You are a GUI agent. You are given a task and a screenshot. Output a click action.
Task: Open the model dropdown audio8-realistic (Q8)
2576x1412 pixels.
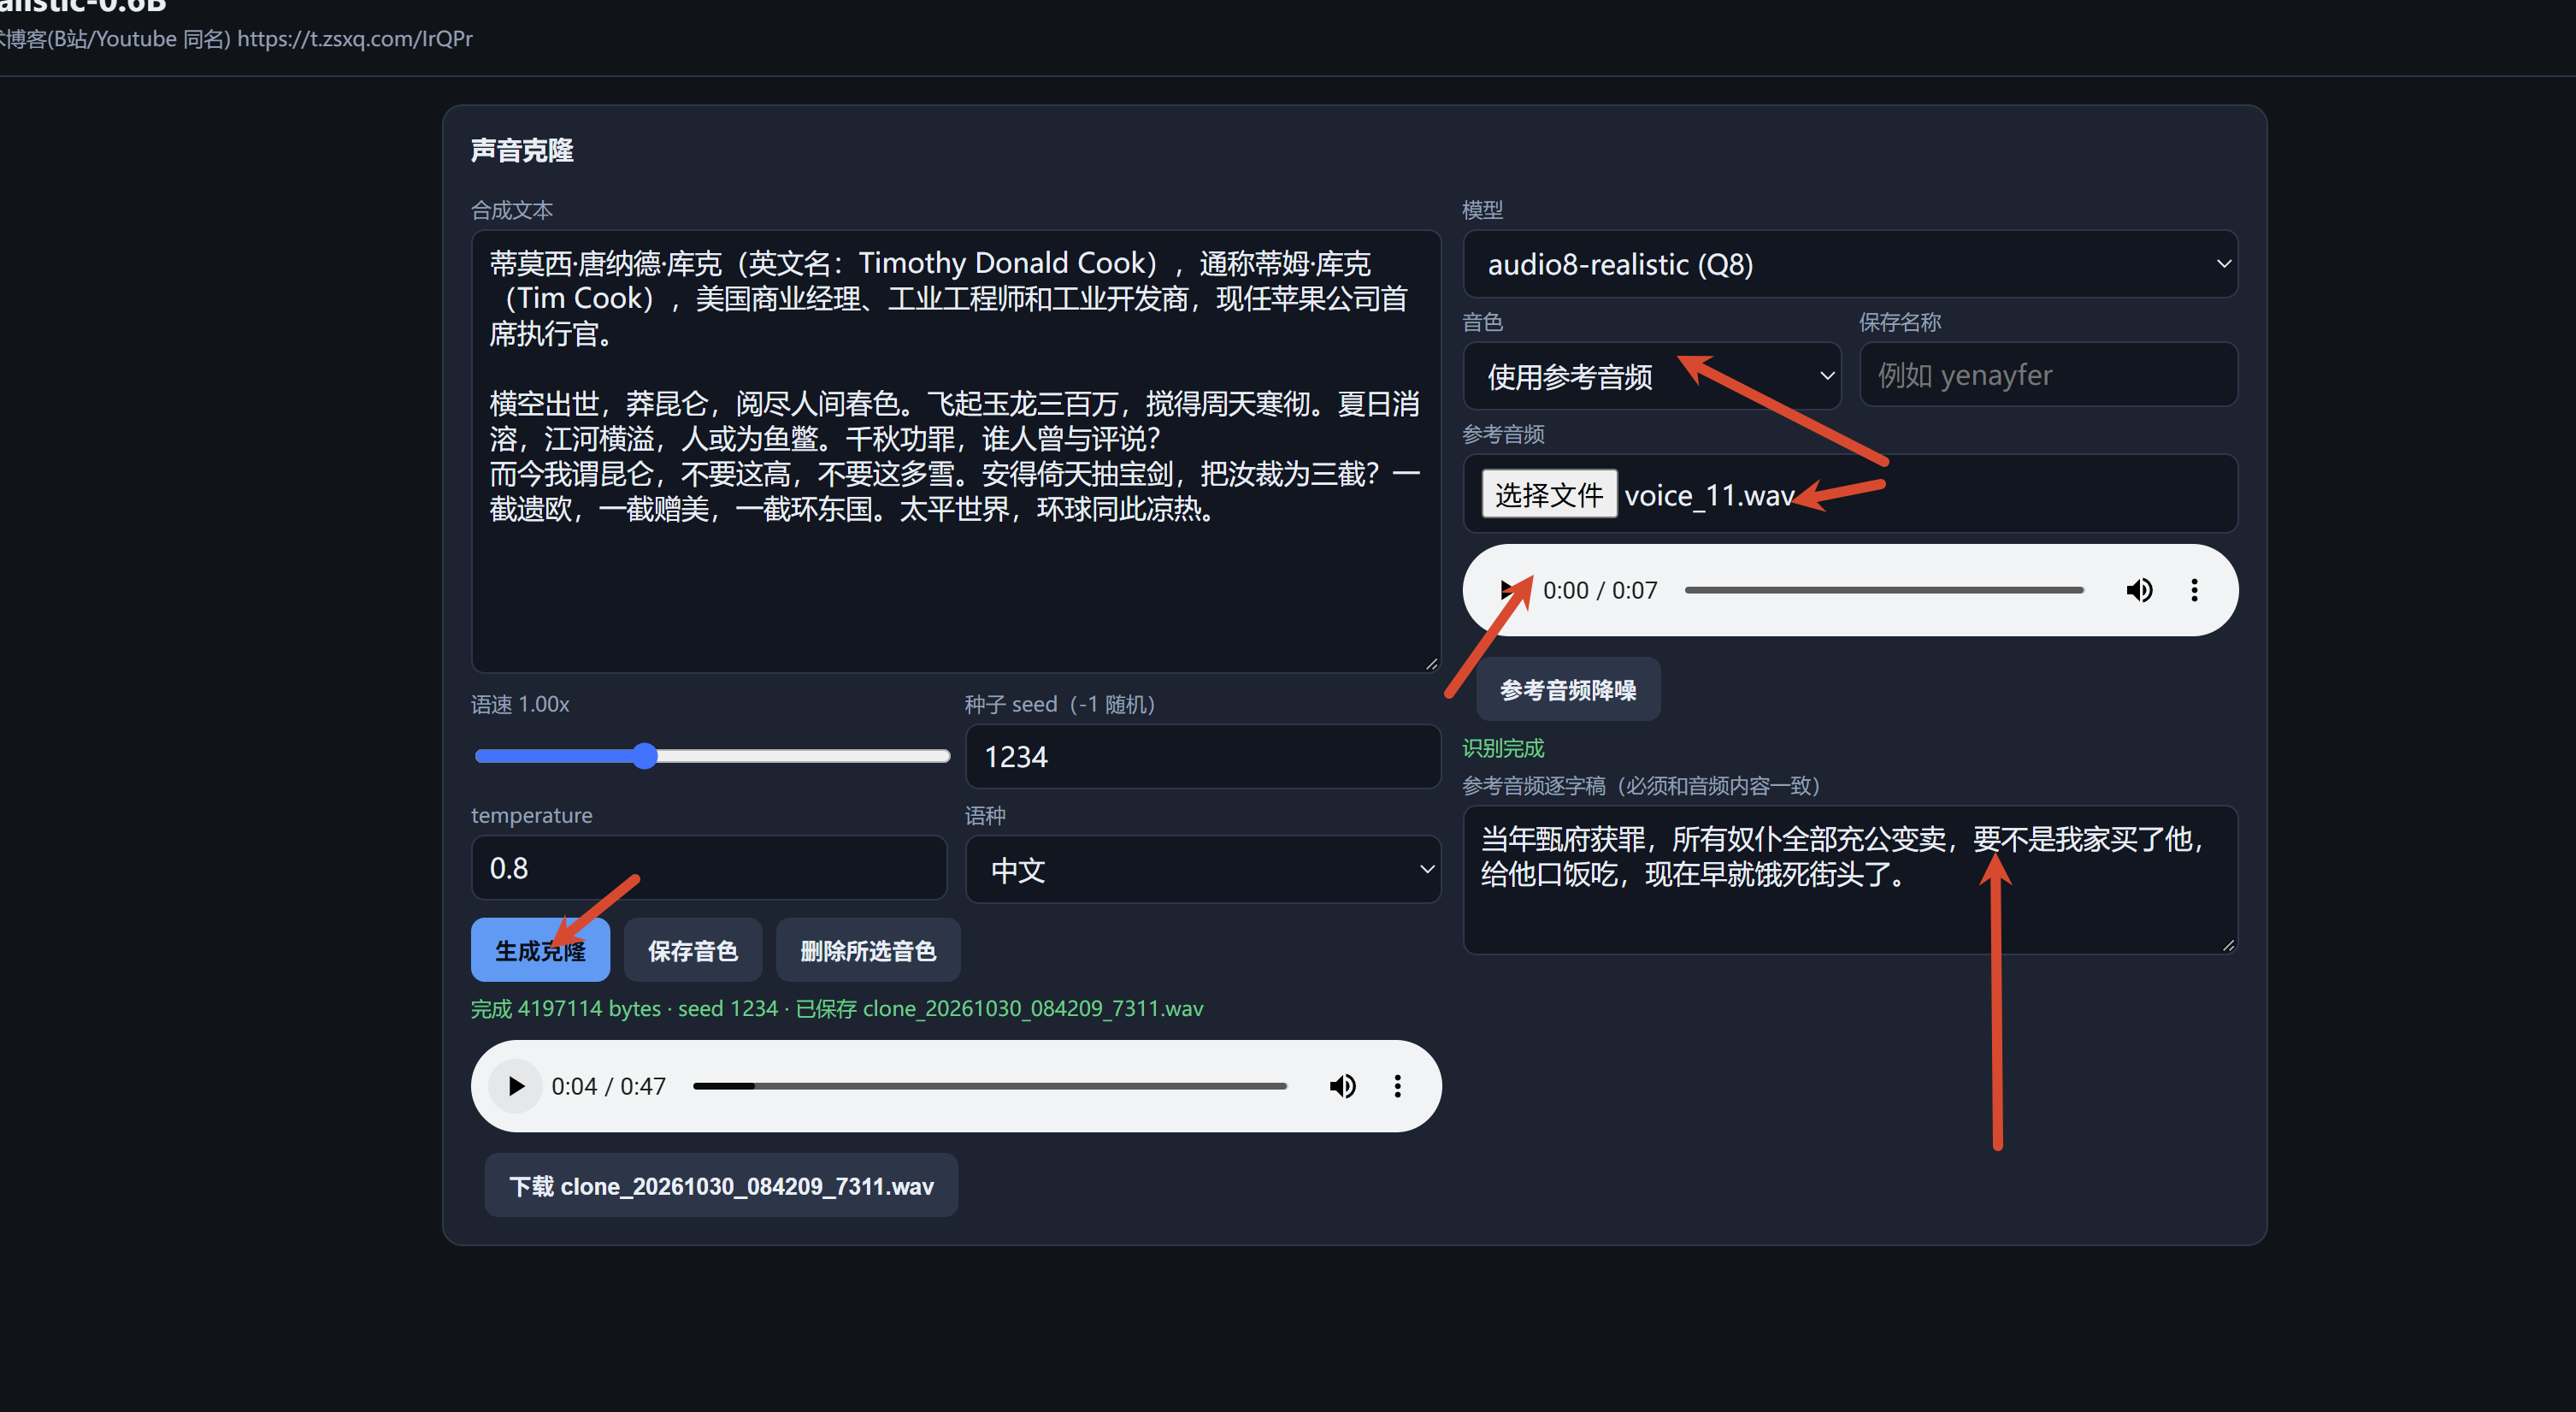coord(1850,264)
